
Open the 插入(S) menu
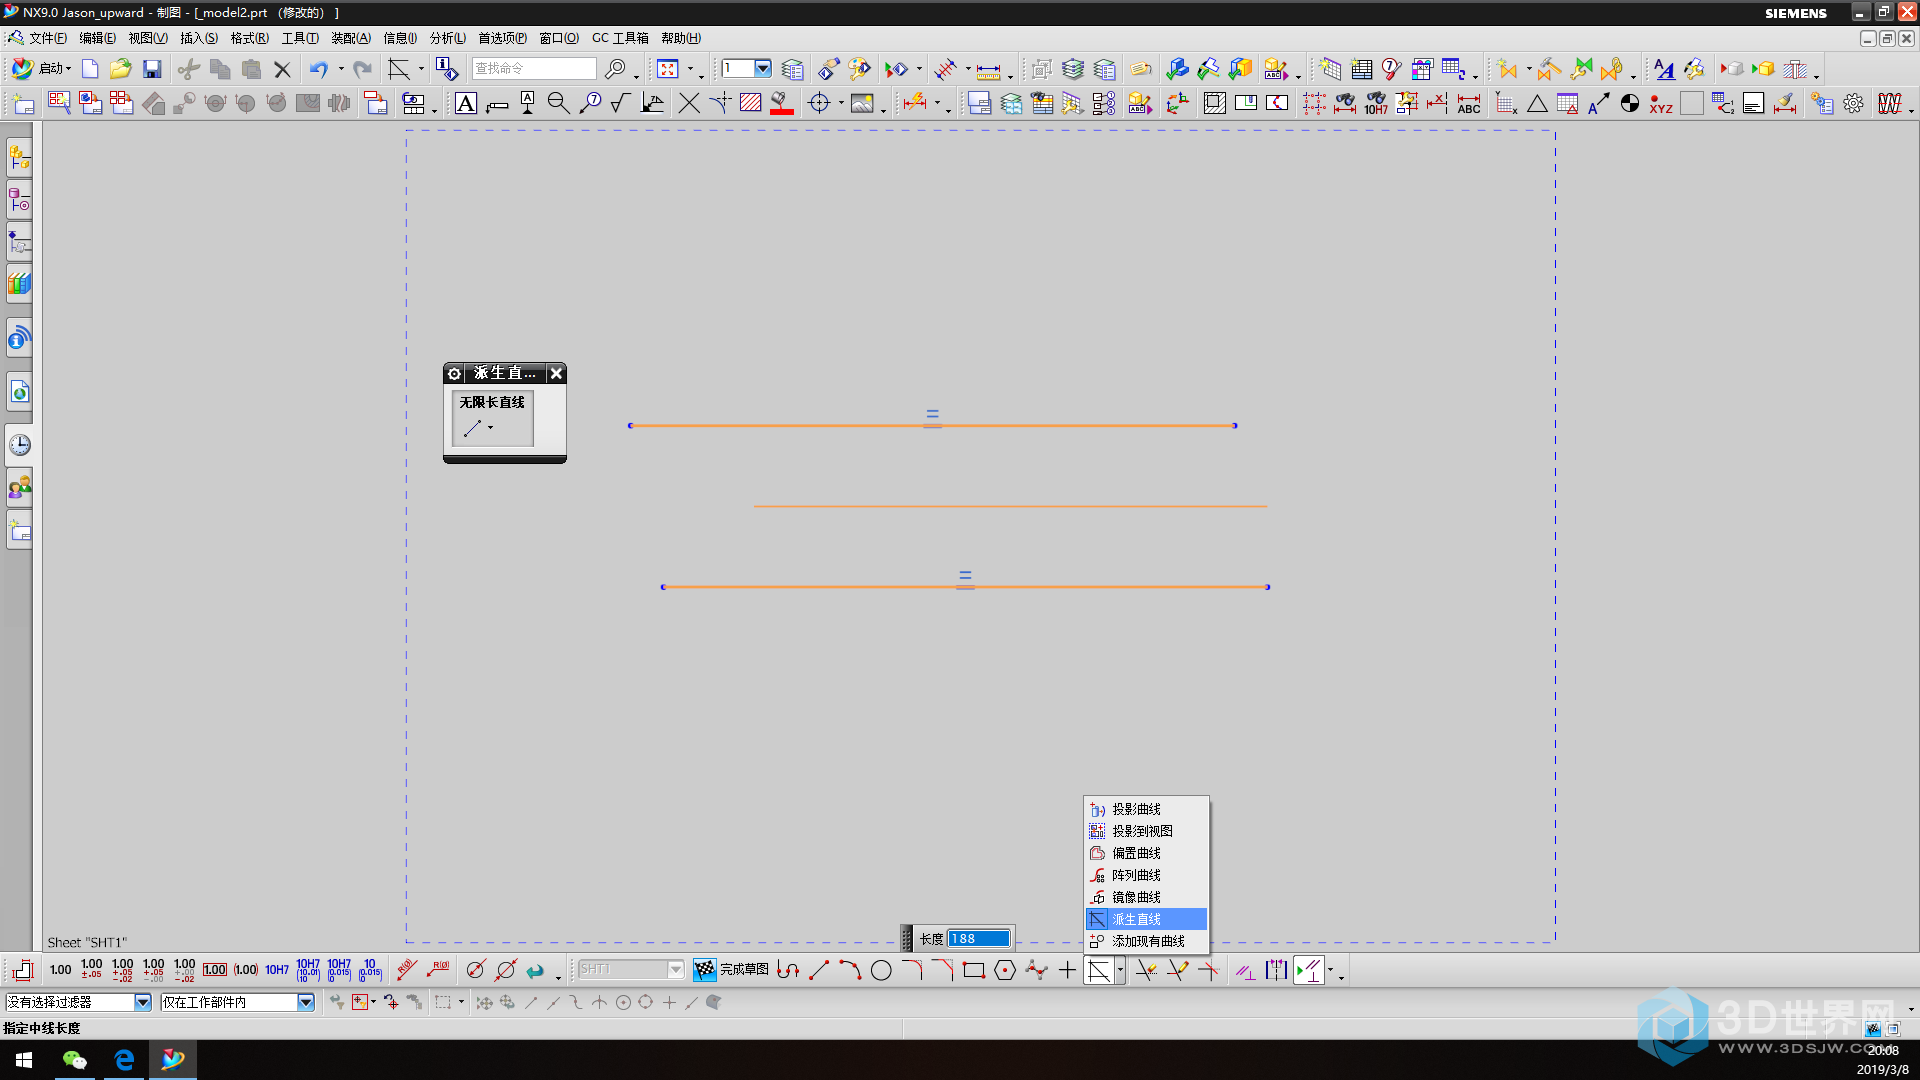(x=198, y=38)
